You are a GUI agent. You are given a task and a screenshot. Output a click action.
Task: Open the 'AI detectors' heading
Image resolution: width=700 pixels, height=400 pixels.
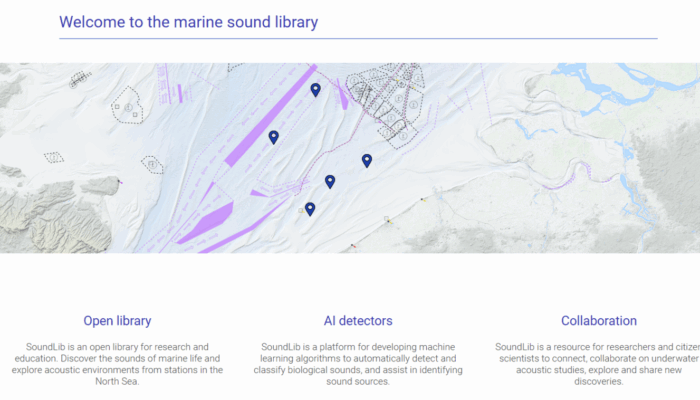[358, 321]
